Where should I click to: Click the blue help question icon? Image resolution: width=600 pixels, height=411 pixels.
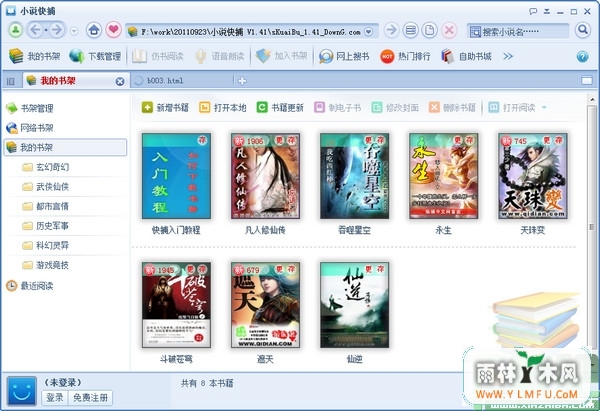(x=582, y=57)
